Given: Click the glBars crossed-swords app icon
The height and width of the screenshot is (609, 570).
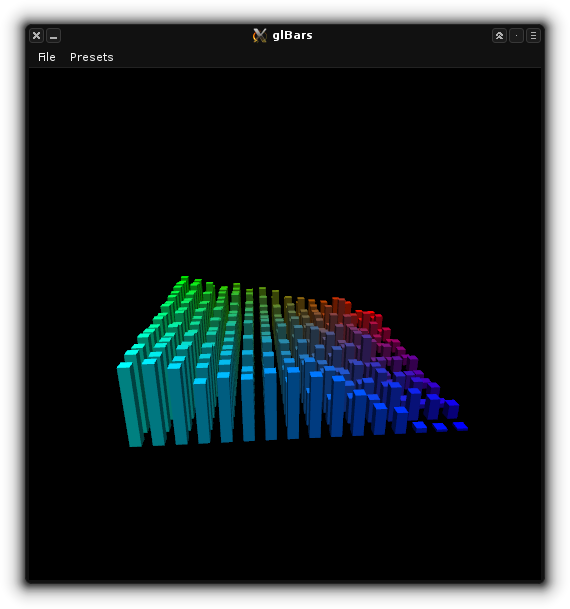Looking at the screenshot, I should (x=259, y=35).
